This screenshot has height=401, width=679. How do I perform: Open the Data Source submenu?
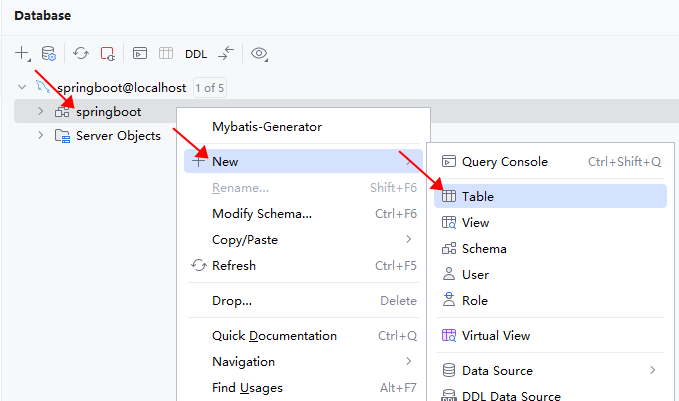tap(498, 371)
